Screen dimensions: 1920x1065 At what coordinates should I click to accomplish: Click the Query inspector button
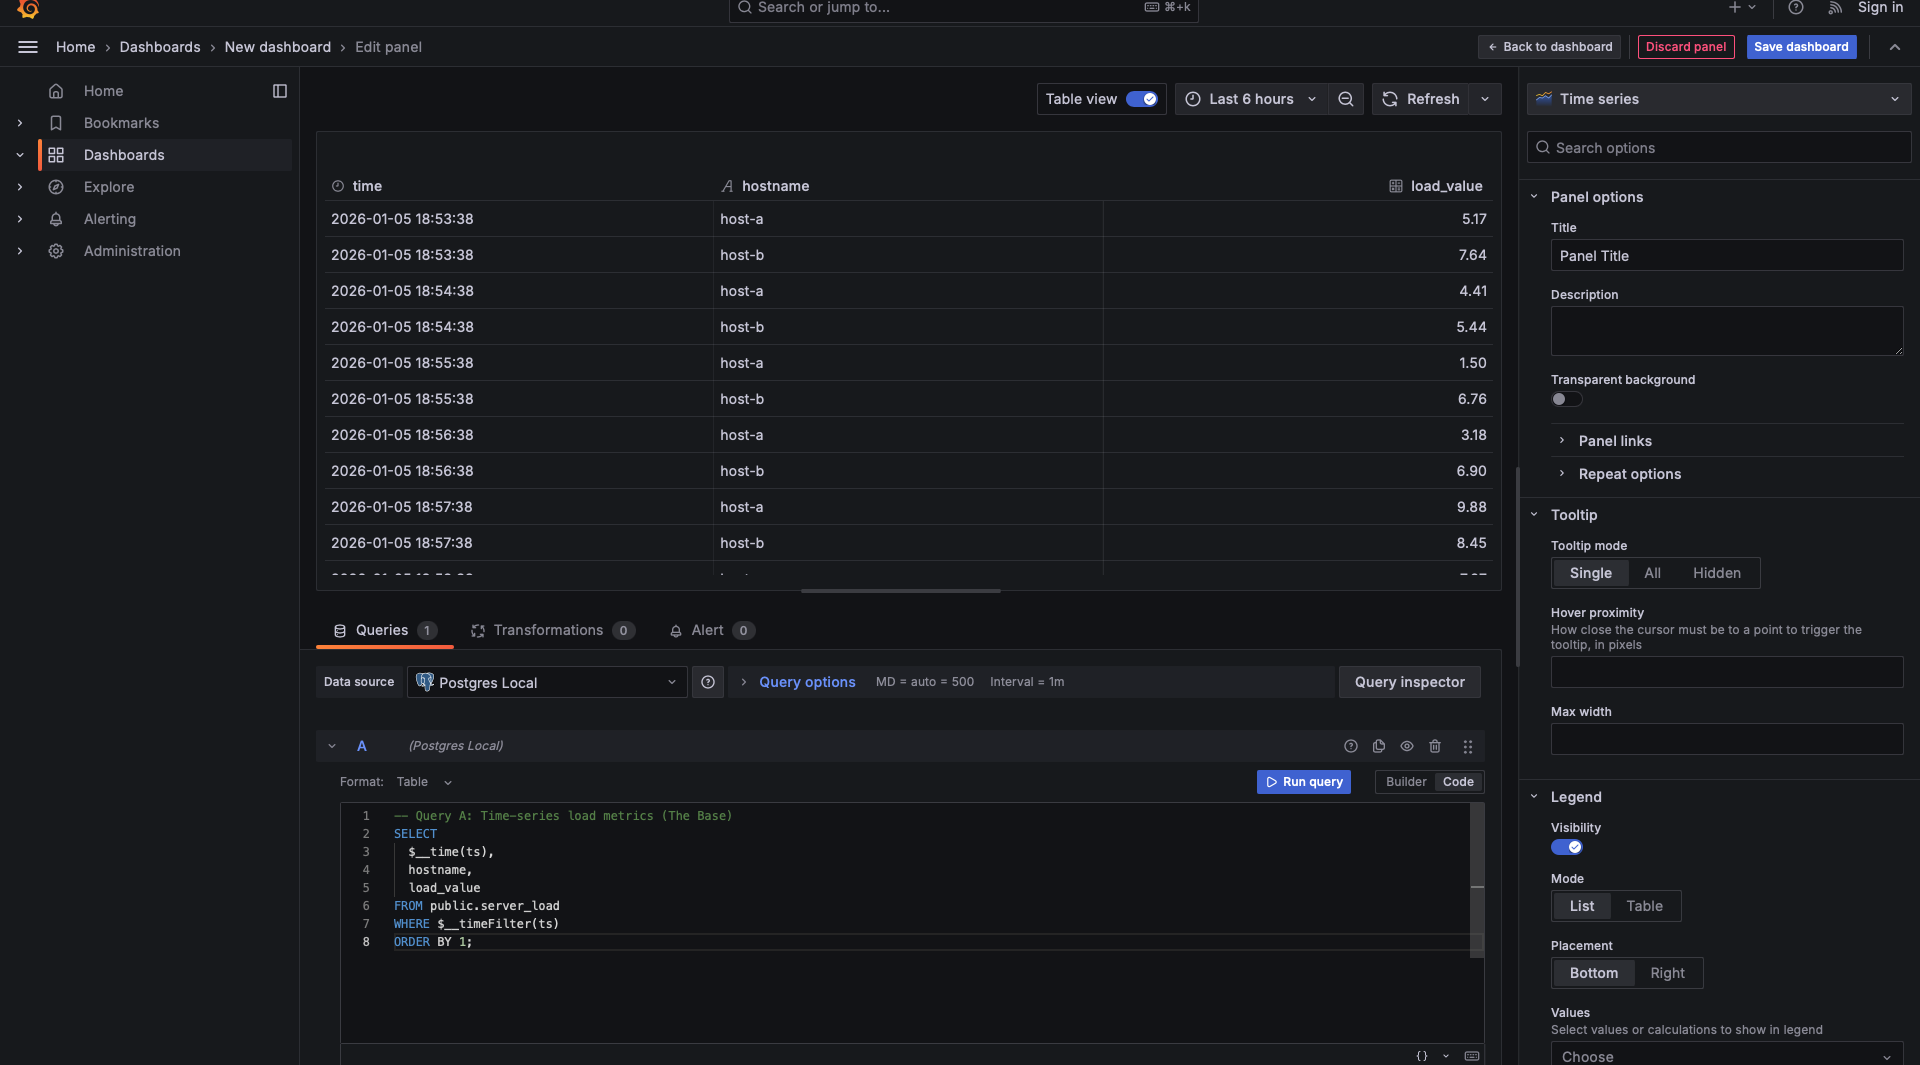click(1409, 682)
